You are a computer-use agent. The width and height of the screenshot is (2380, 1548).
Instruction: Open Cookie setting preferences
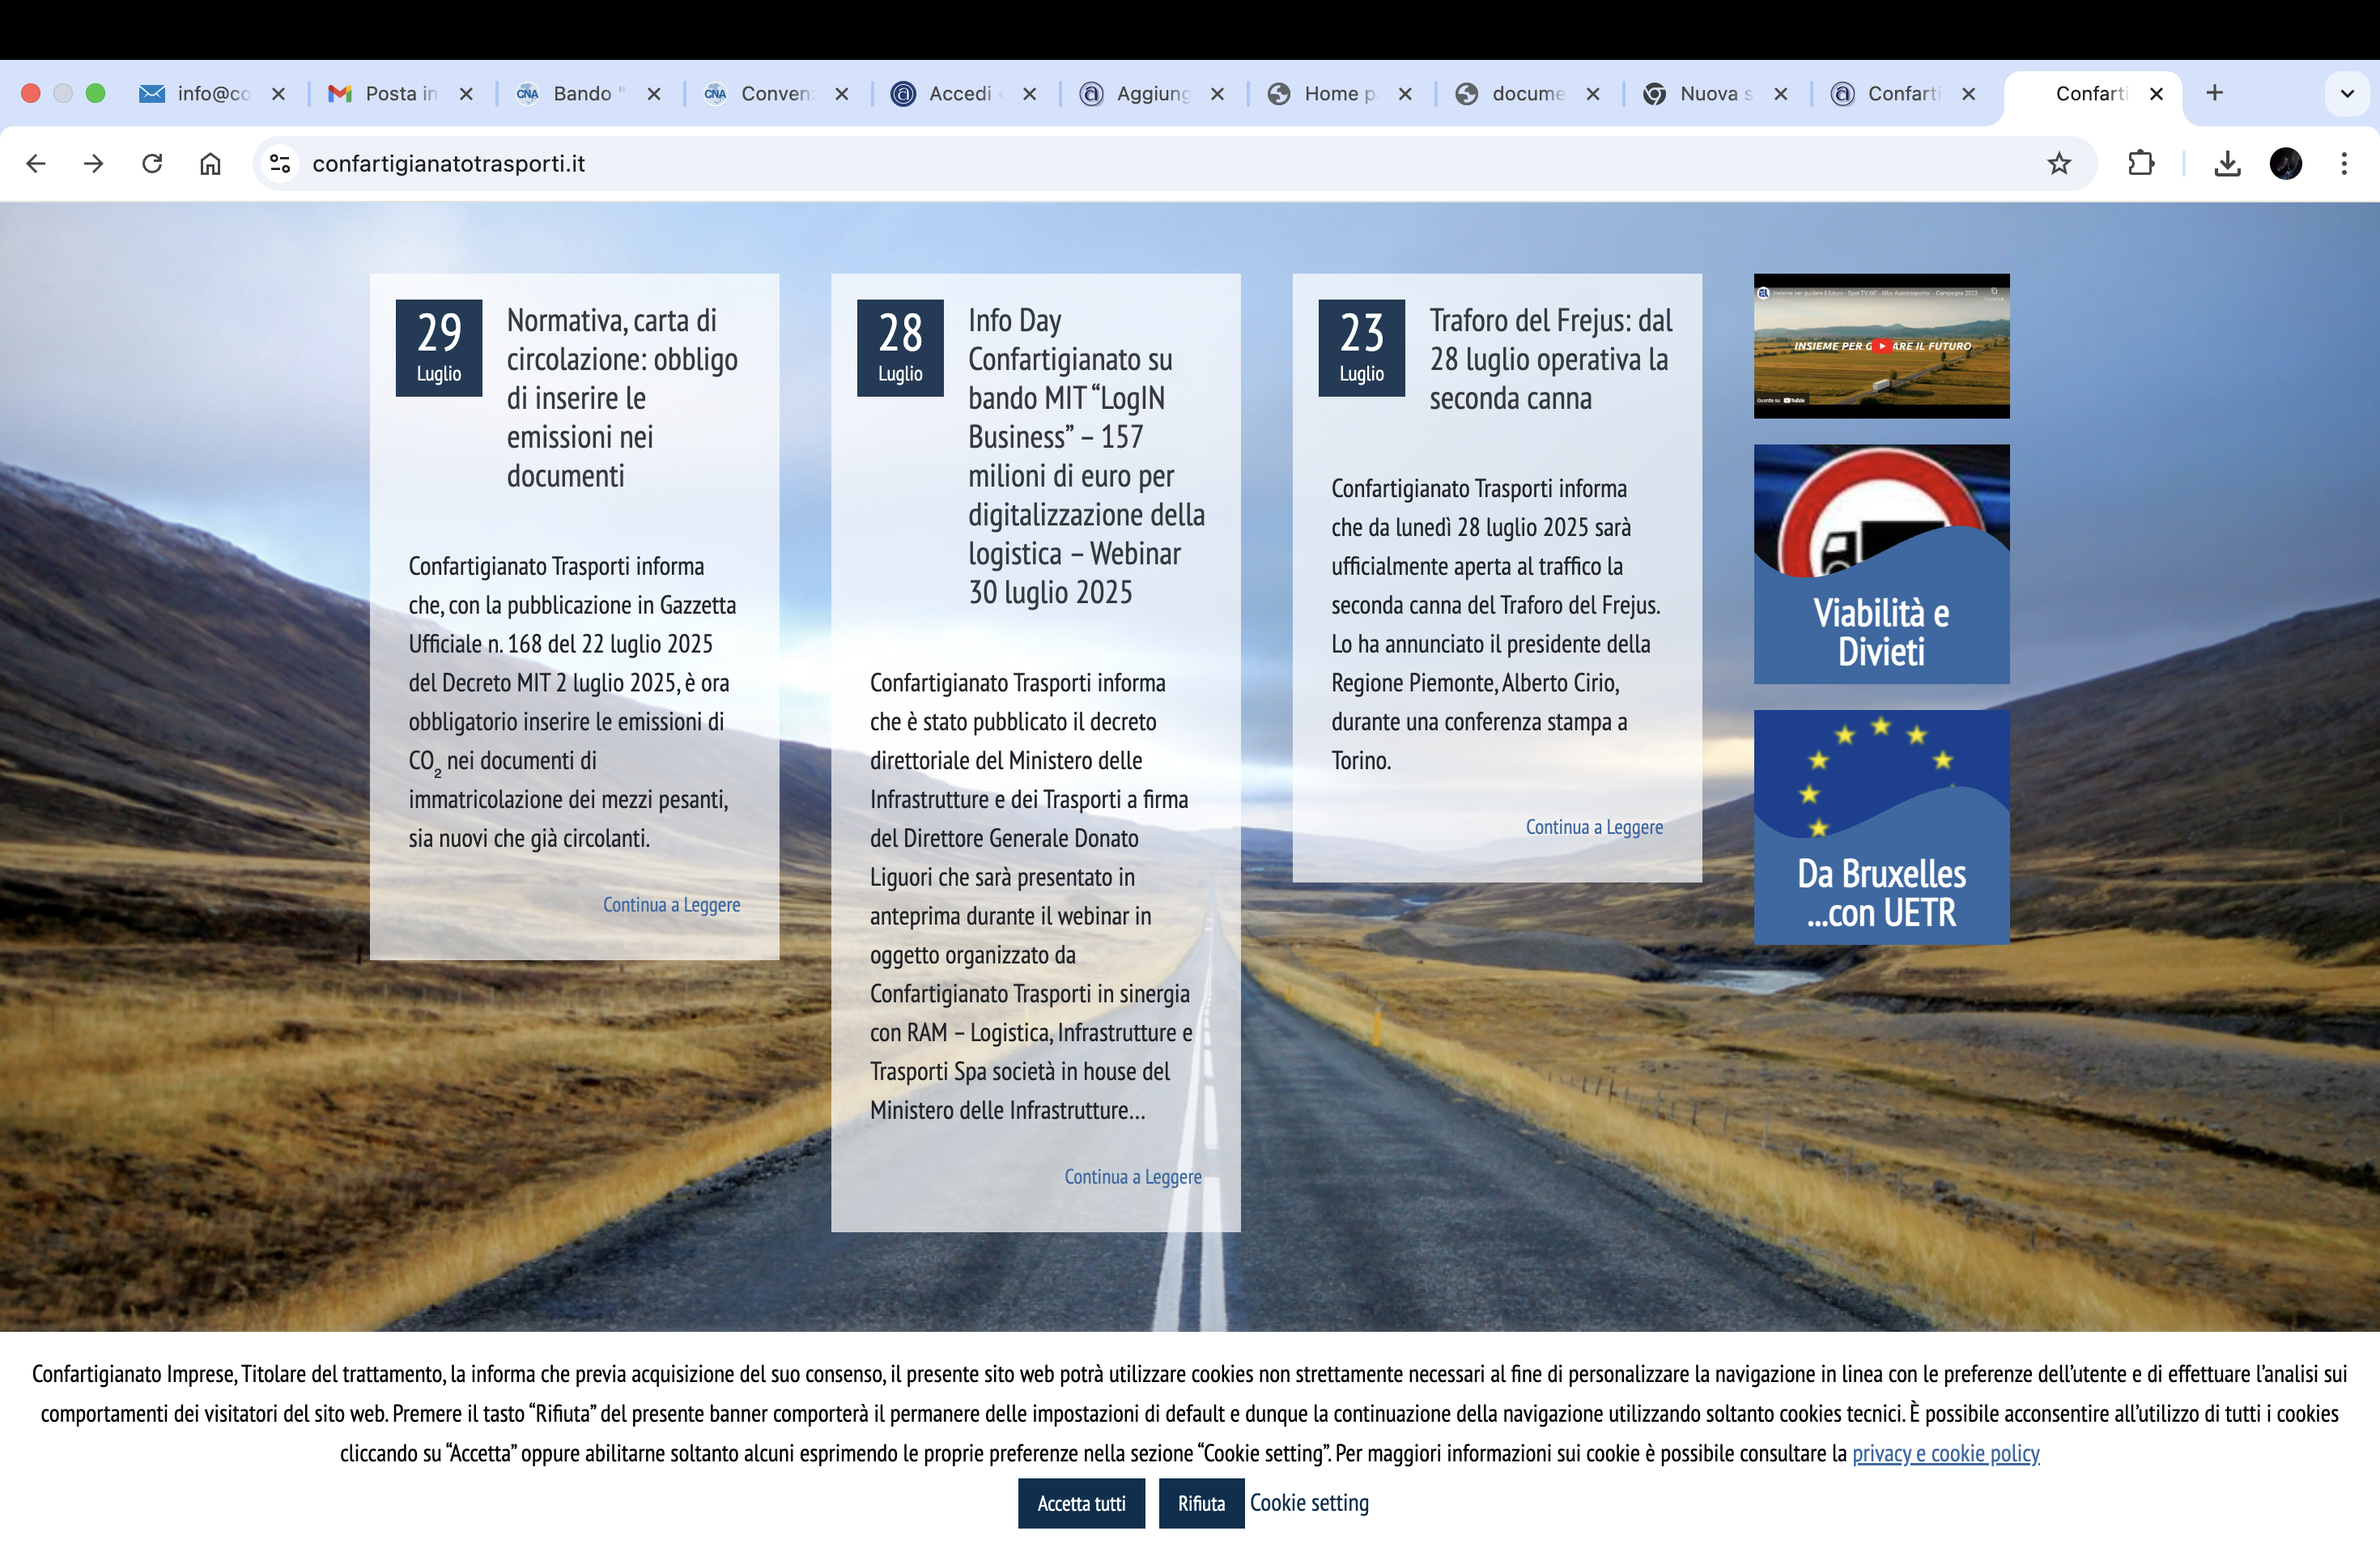[x=1309, y=1503]
